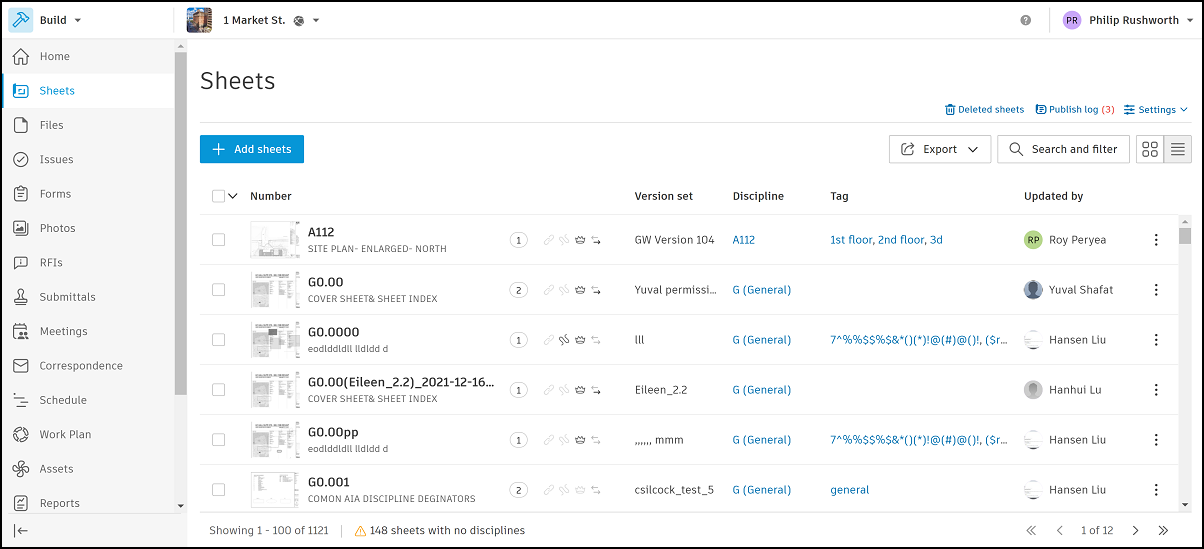Image resolution: width=1204 pixels, height=549 pixels.
Task: Click the help question mark icon
Action: click(1025, 20)
